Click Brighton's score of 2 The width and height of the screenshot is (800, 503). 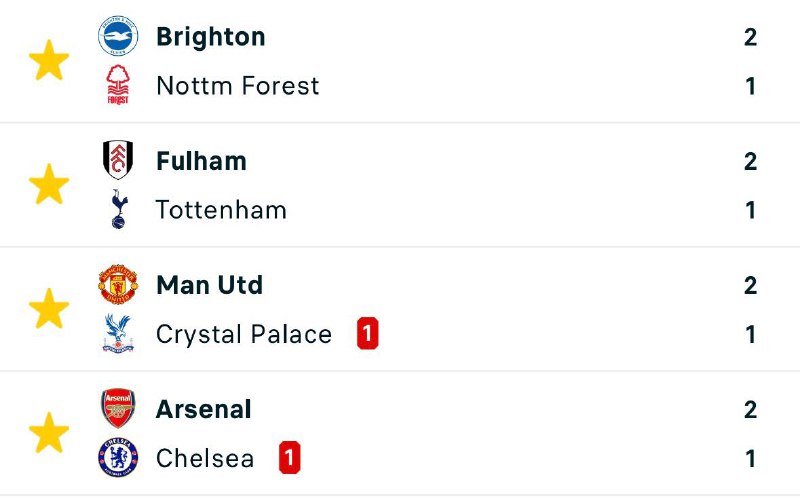pyautogui.click(x=751, y=38)
